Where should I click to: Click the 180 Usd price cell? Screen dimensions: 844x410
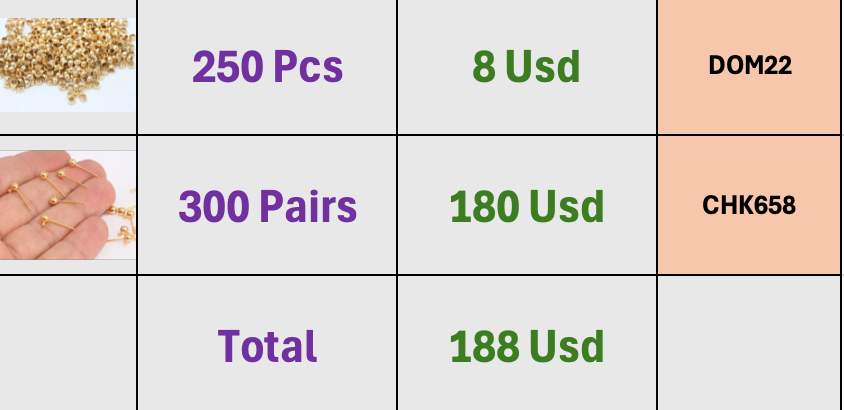[x=526, y=205]
